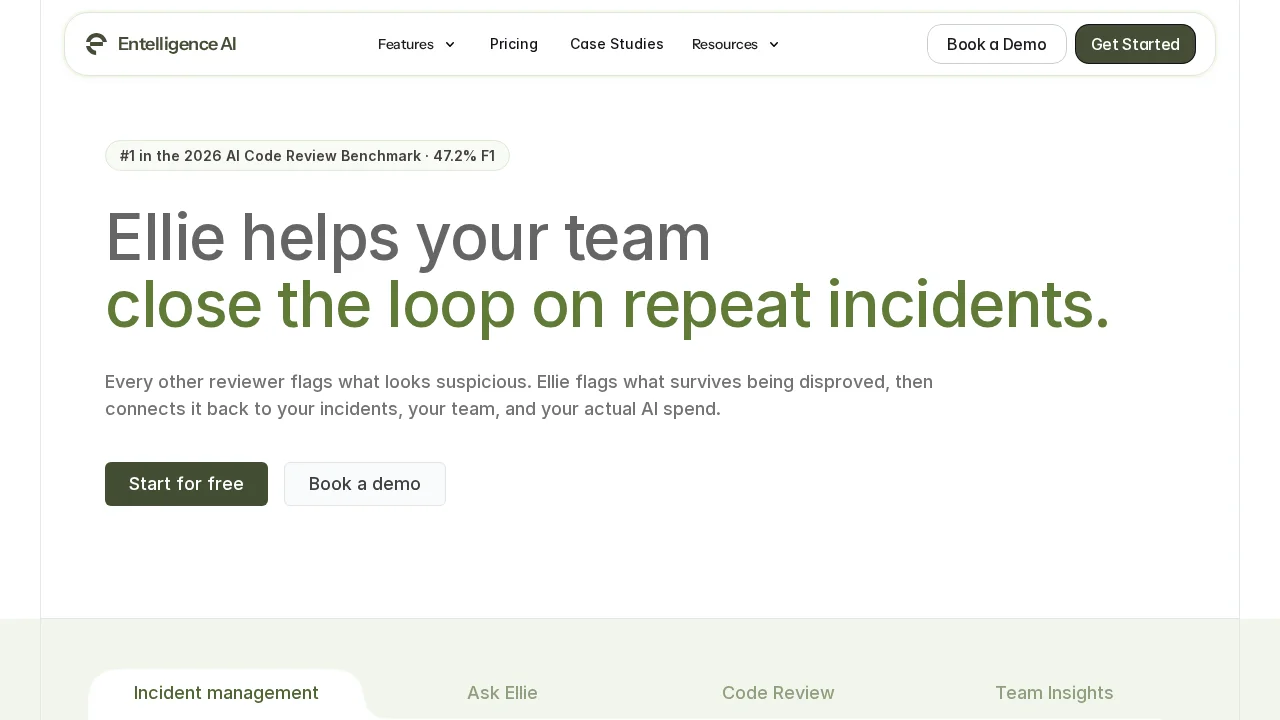The image size is (1280, 720).
Task: Switch to the Ask Ellie tab
Action: [x=502, y=693]
